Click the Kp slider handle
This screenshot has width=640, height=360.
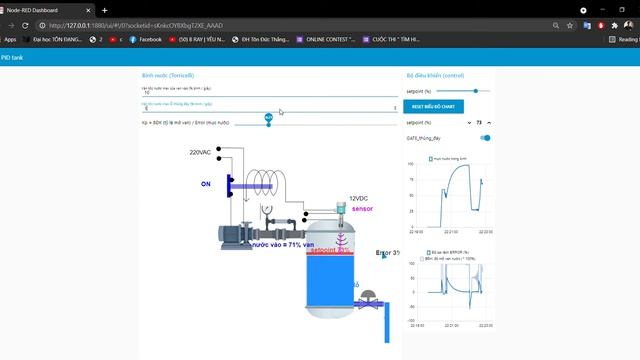pos(269,124)
